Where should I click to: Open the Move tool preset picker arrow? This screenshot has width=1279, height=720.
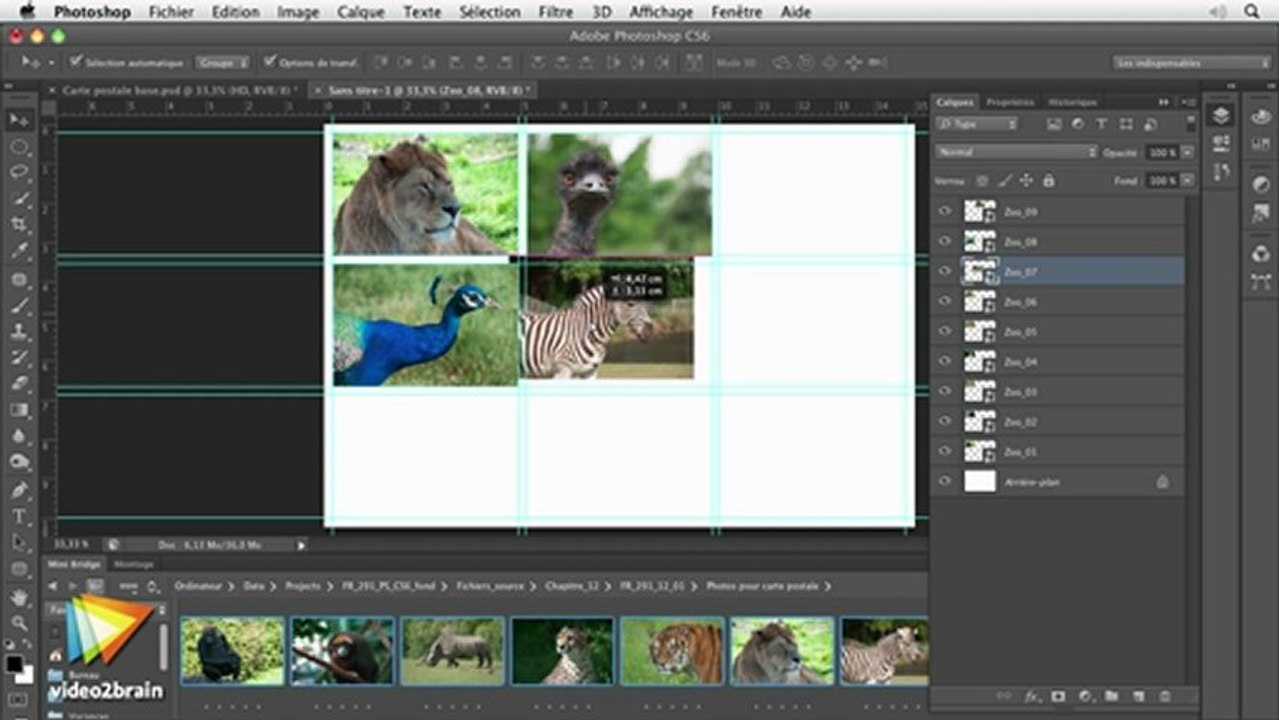click(51, 62)
